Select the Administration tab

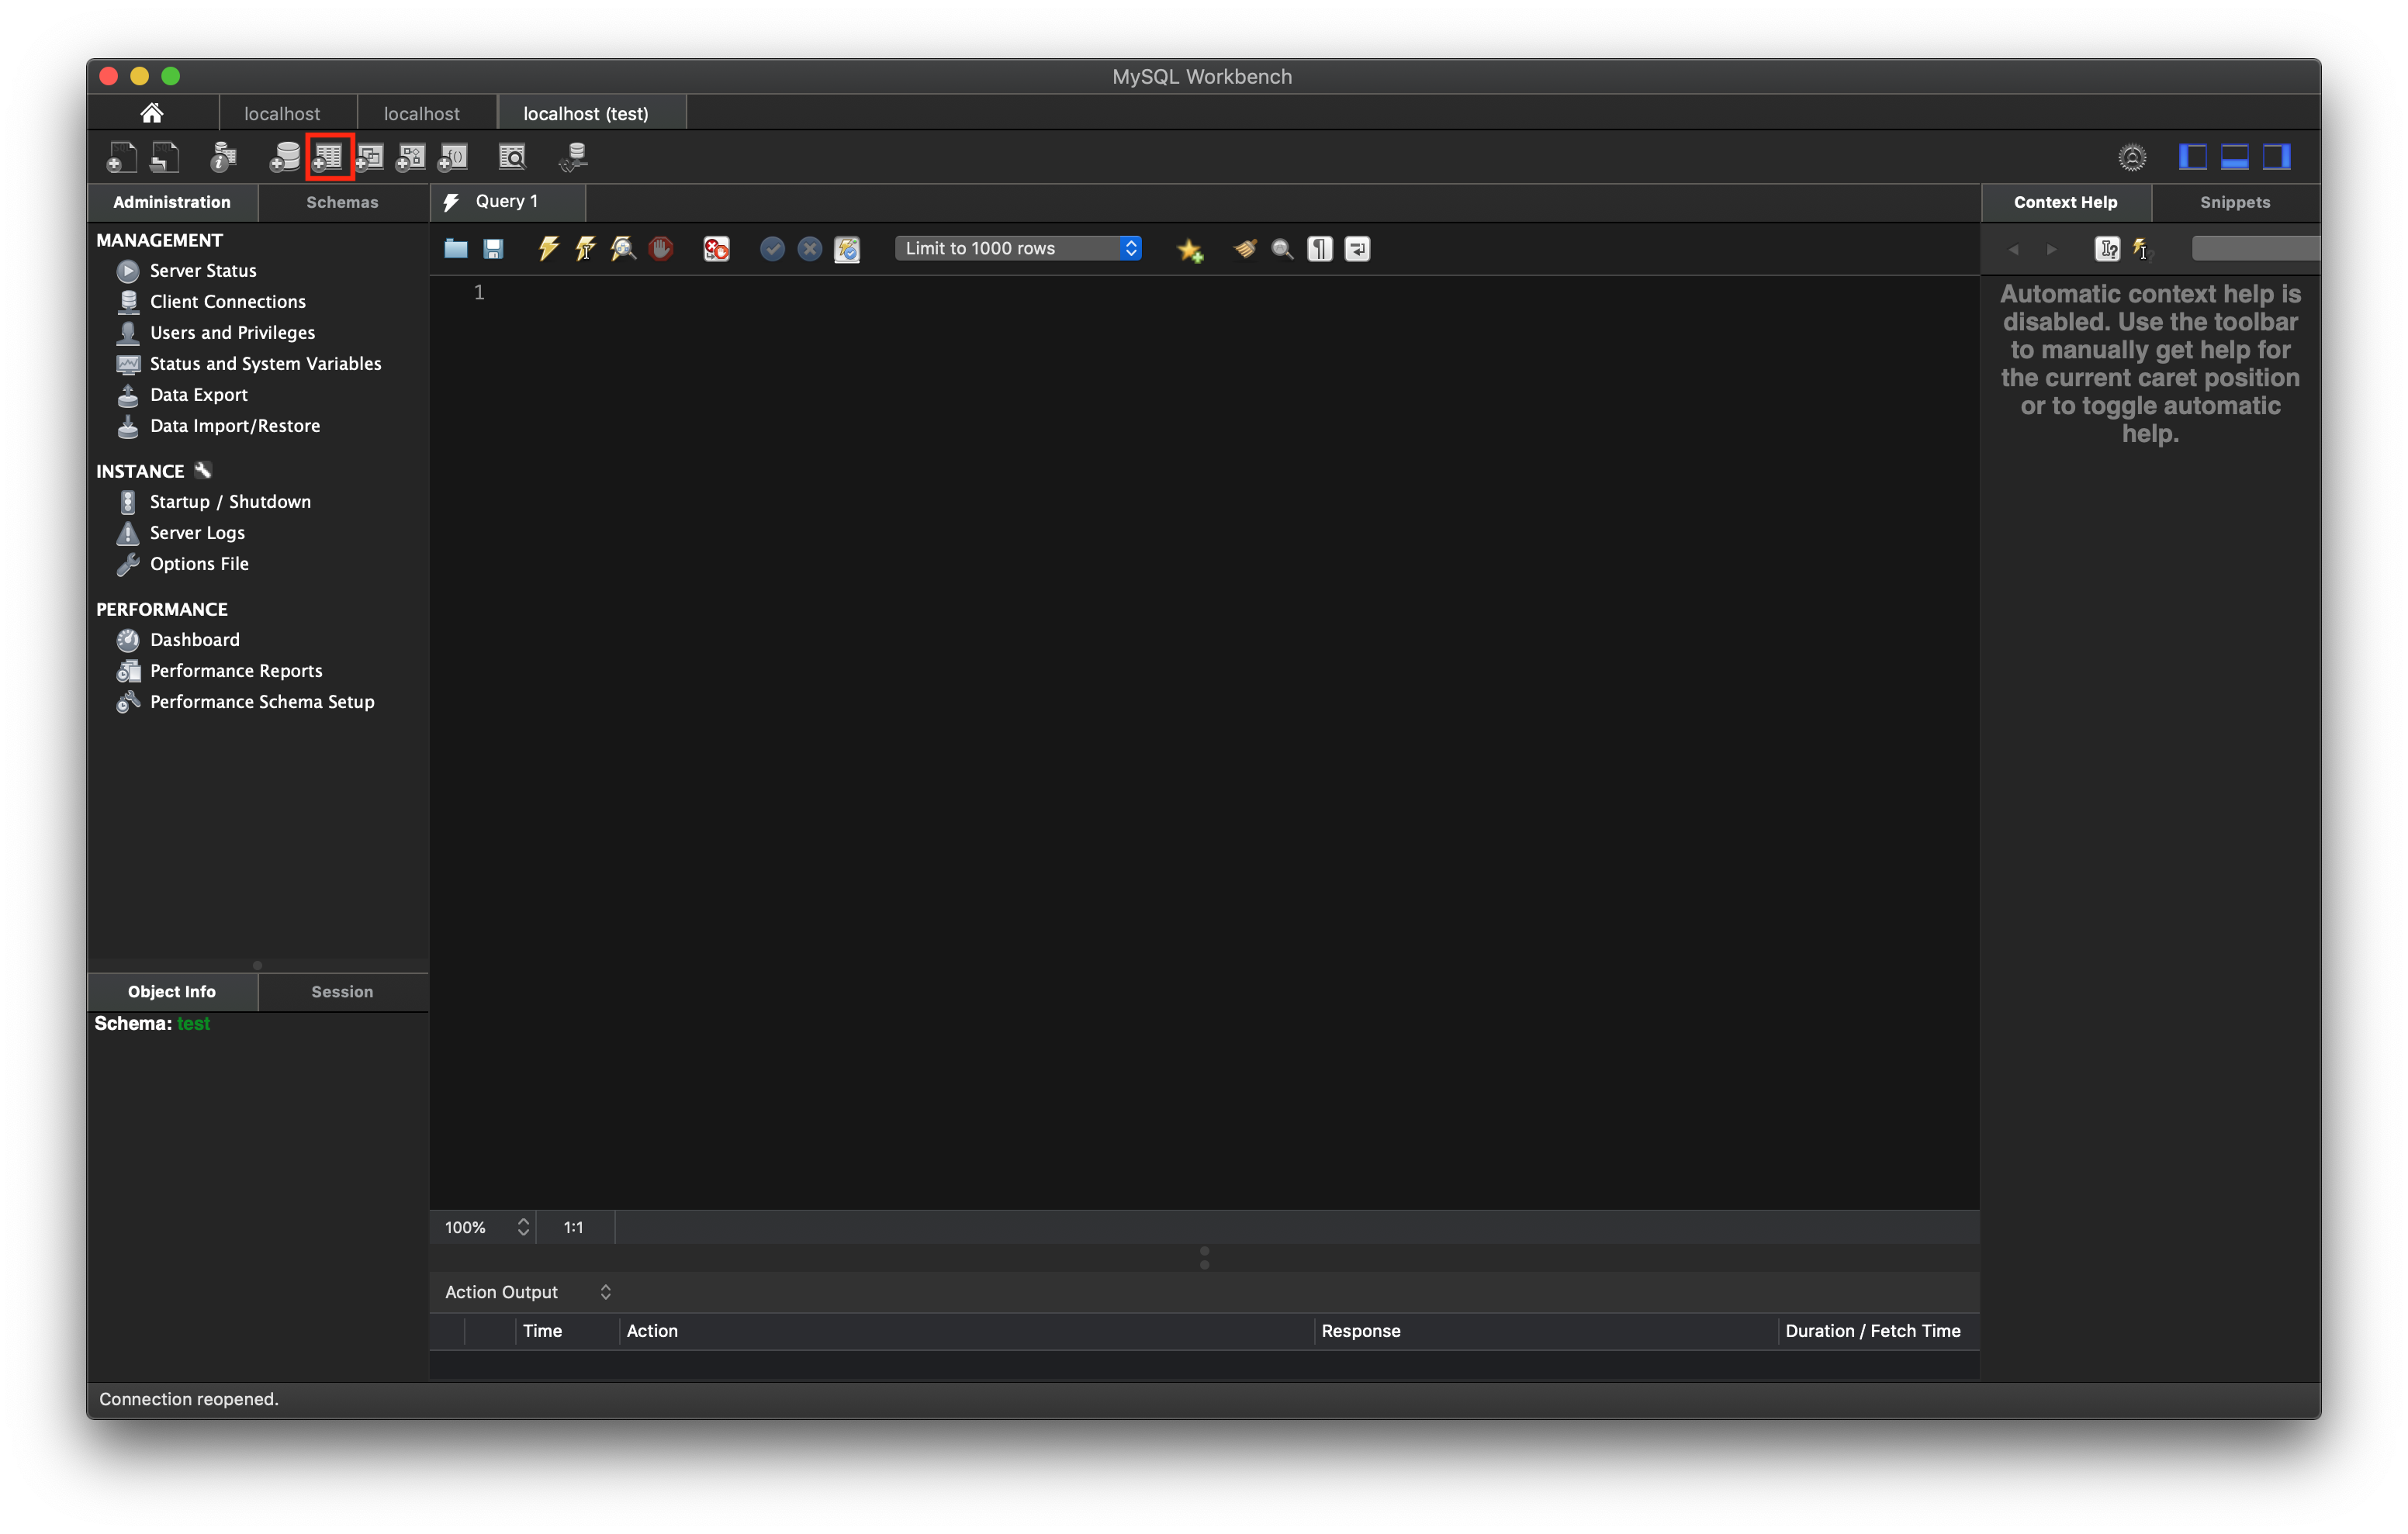point(172,202)
